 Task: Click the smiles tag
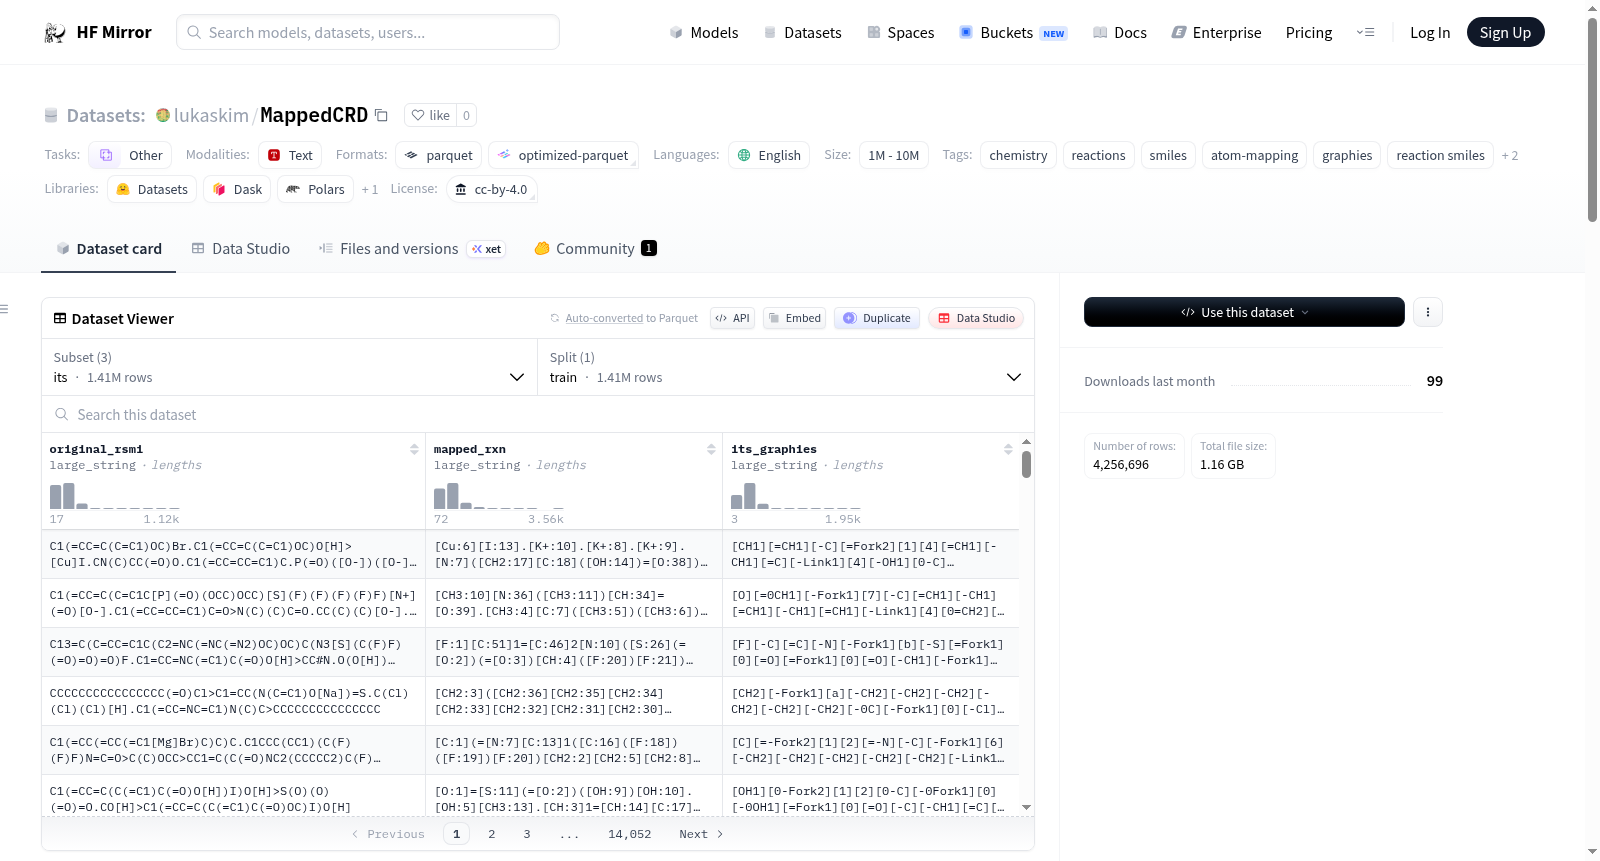coord(1168,155)
